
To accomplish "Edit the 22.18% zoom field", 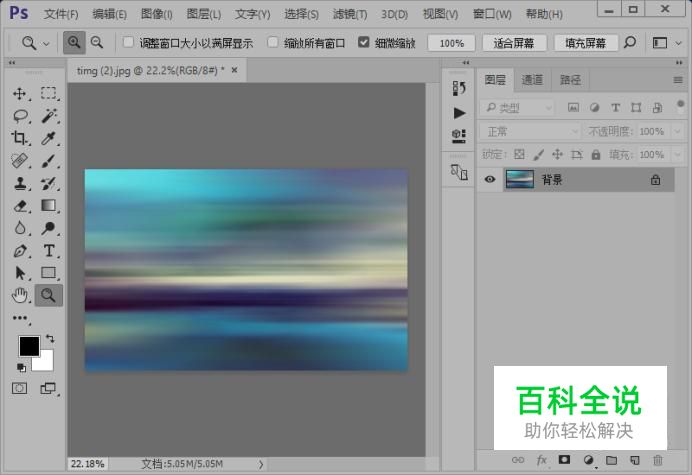I will (x=87, y=464).
